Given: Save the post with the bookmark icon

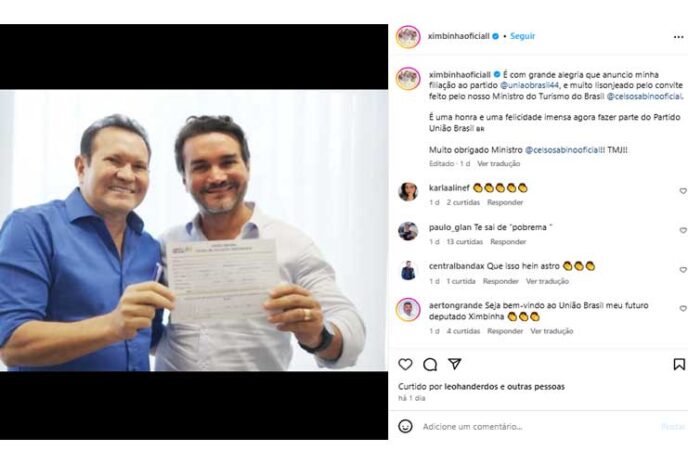Looking at the screenshot, I should coord(679,364).
